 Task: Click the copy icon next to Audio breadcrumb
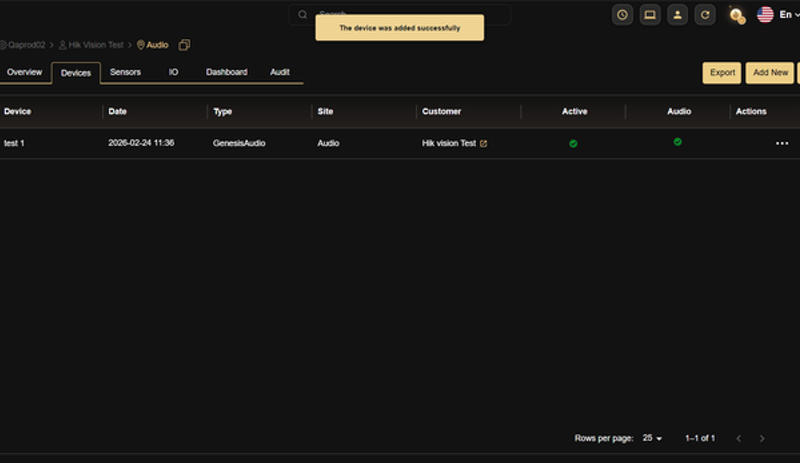coord(184,45)
